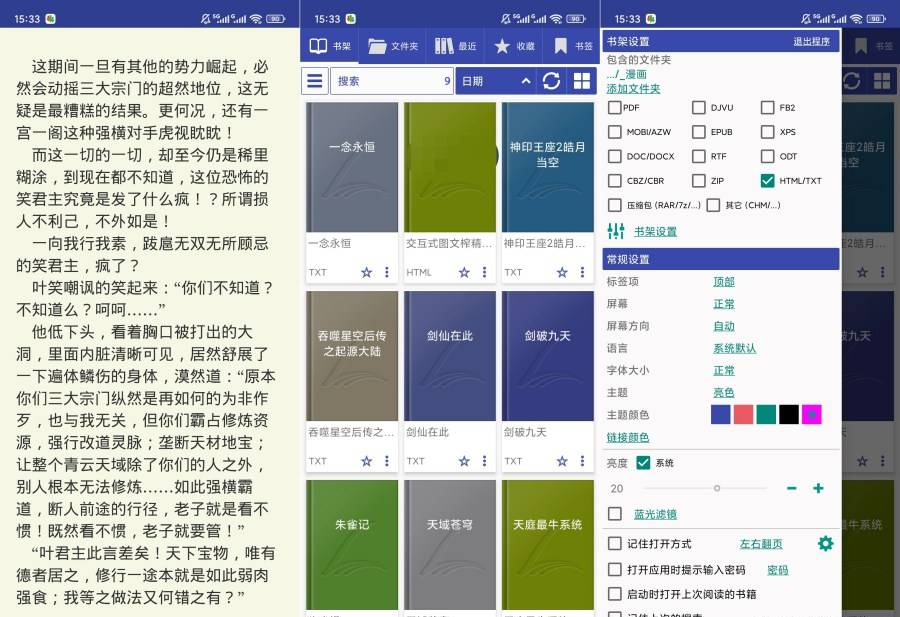900x617 pixels.
Task: Open more options for 剑仙在此 book
Action: coord(485,461)
